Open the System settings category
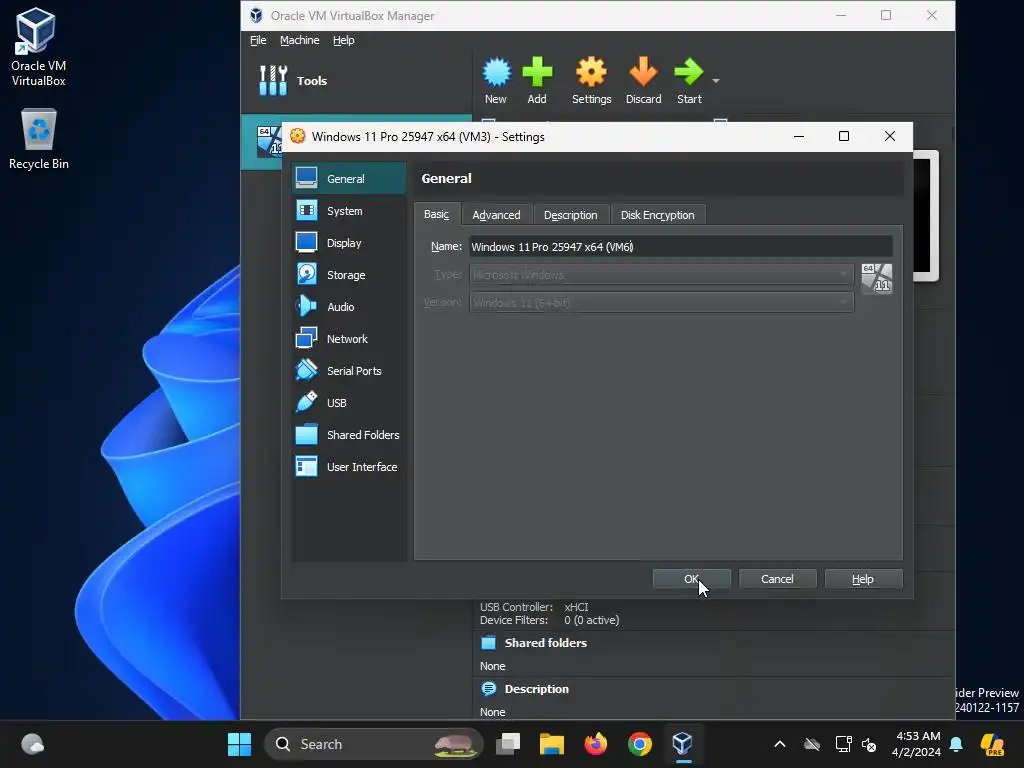Image resolution: width=1024 pixels, height=768 pixels. [349, 211]
